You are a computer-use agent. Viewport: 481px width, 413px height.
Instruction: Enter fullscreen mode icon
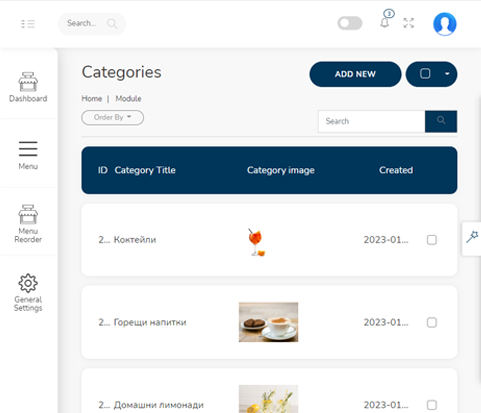click(x=409, y=23)
